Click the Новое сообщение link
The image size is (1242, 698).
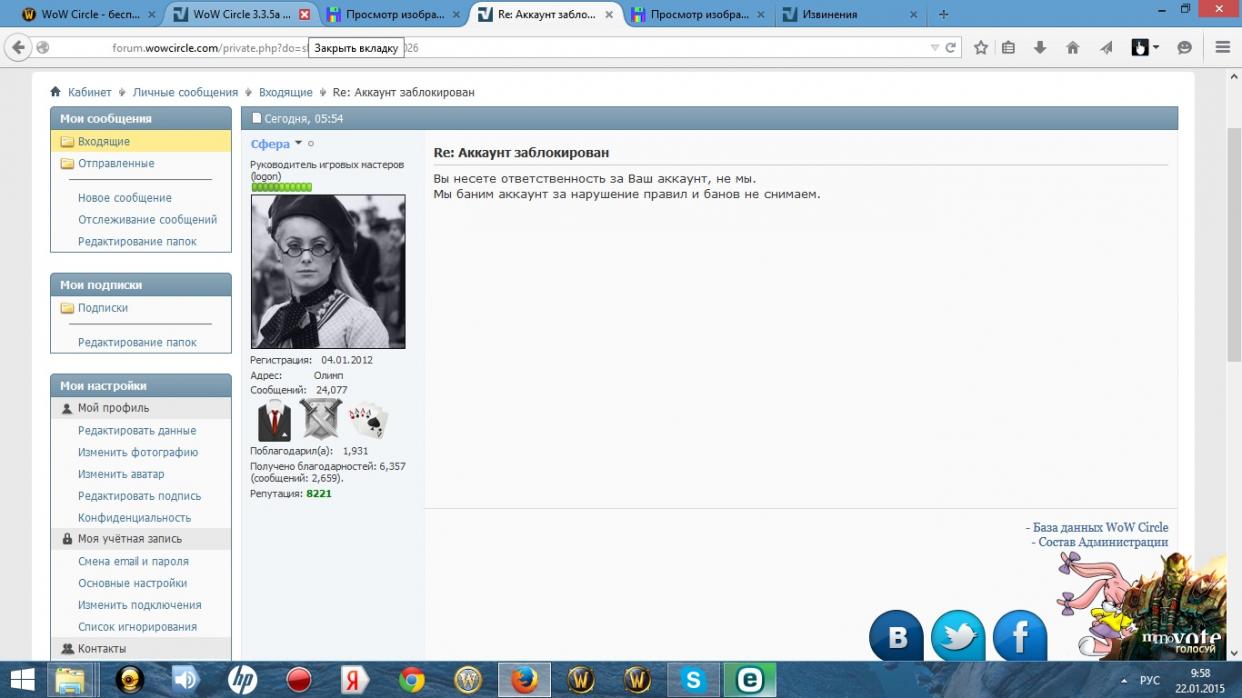(x=125, y=198)
